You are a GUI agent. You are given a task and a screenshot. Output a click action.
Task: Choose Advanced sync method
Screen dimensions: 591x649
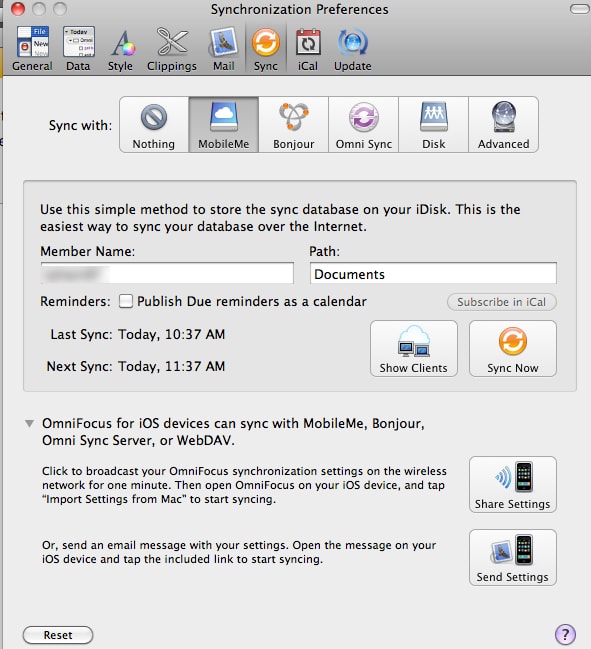click(504, 125)
